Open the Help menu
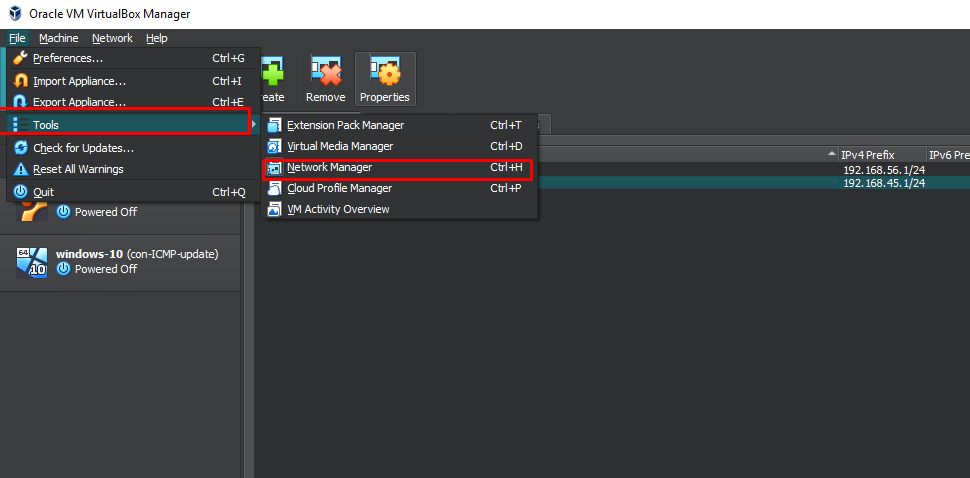This screenshot has width=970, height=478. point(156,38)
